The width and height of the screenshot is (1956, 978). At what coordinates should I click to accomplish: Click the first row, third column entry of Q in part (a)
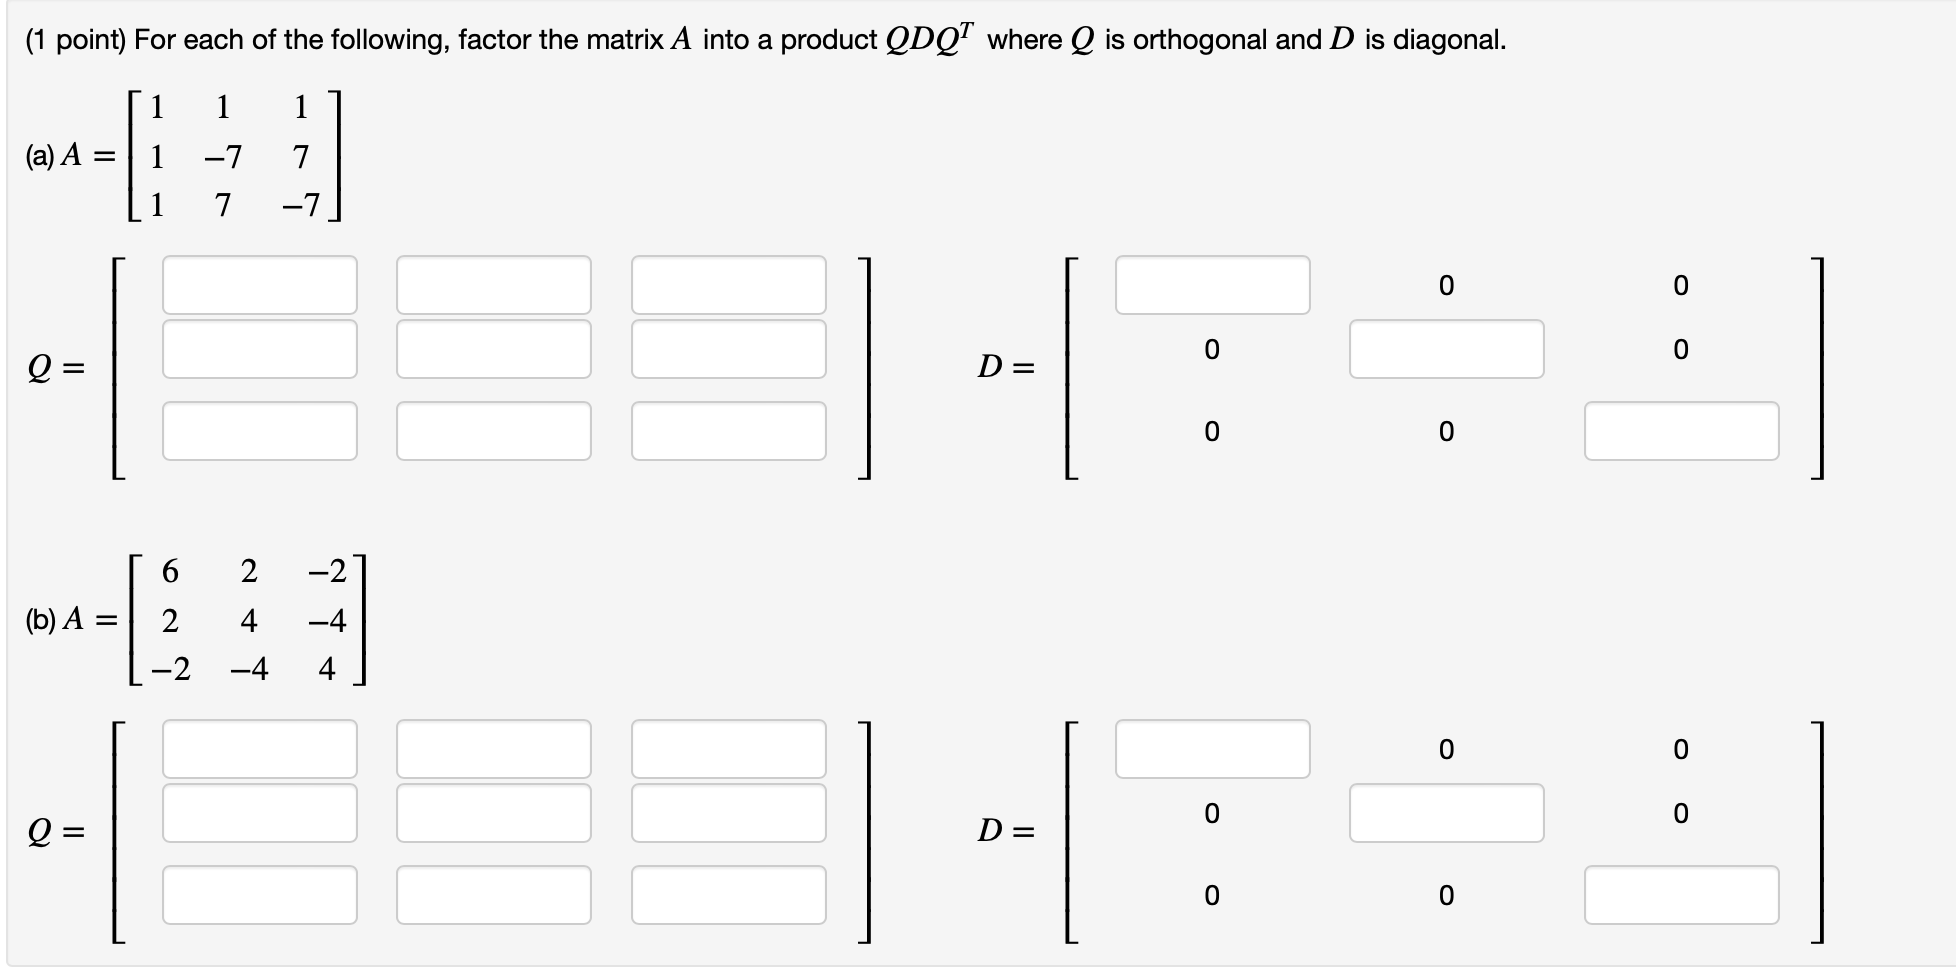[728, 287]
